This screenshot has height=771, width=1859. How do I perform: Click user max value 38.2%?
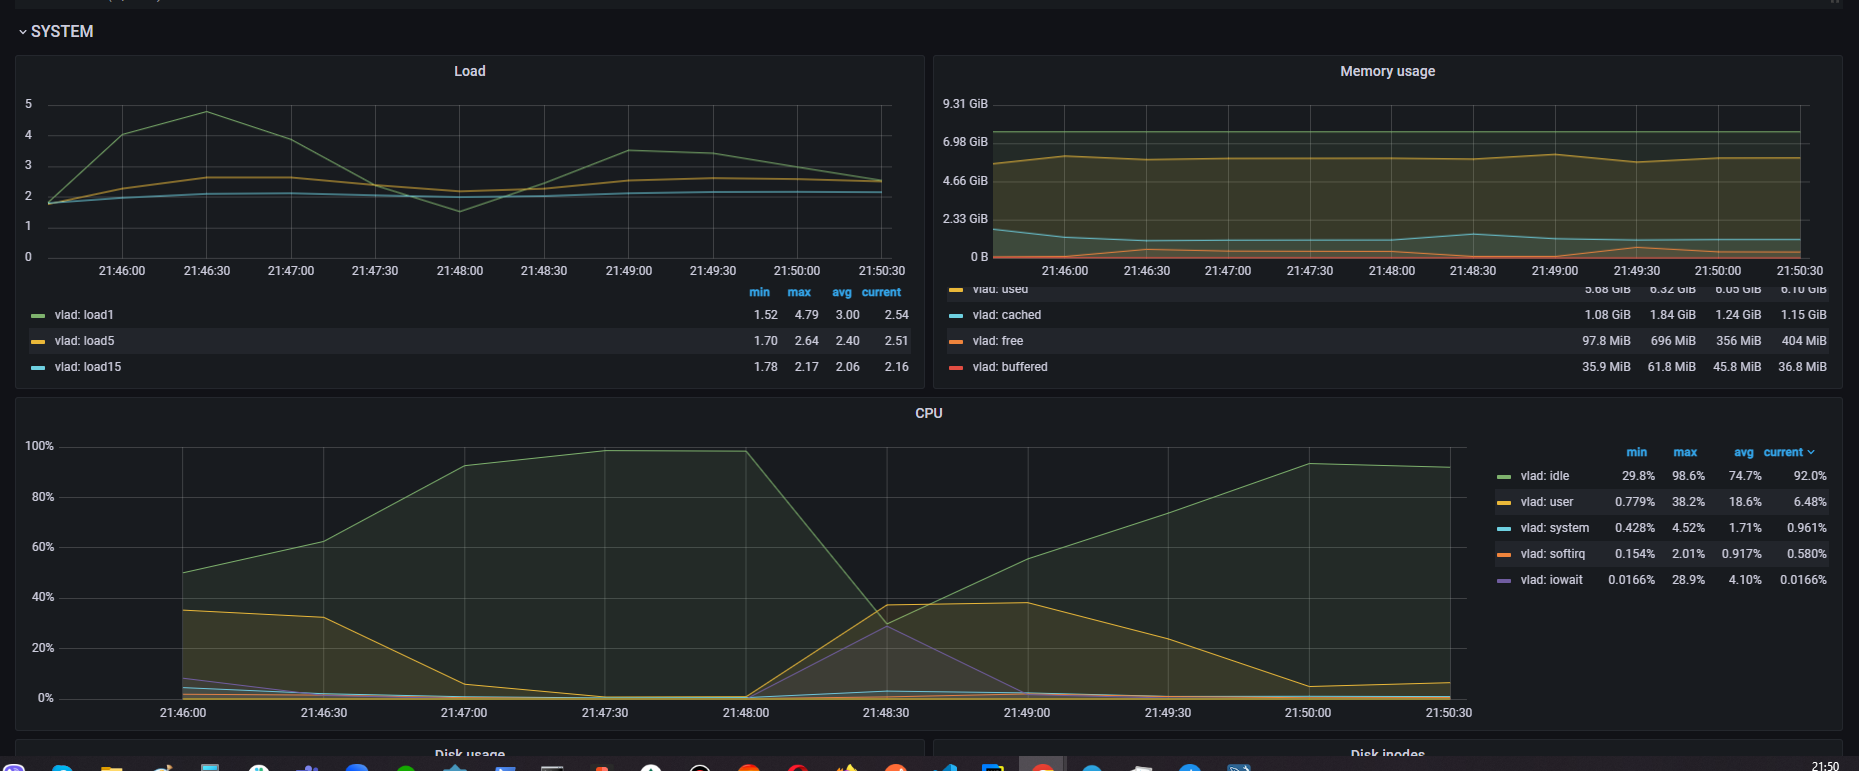1688,502
